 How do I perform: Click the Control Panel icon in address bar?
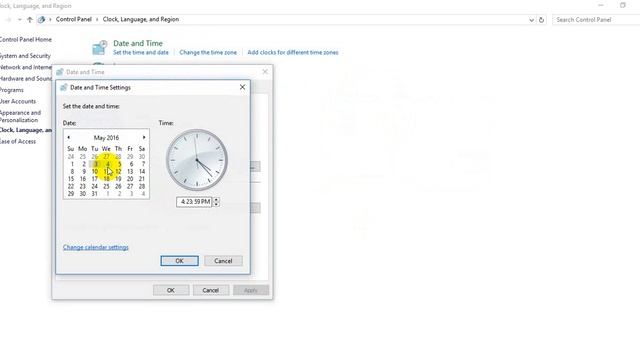coord(41,20)
